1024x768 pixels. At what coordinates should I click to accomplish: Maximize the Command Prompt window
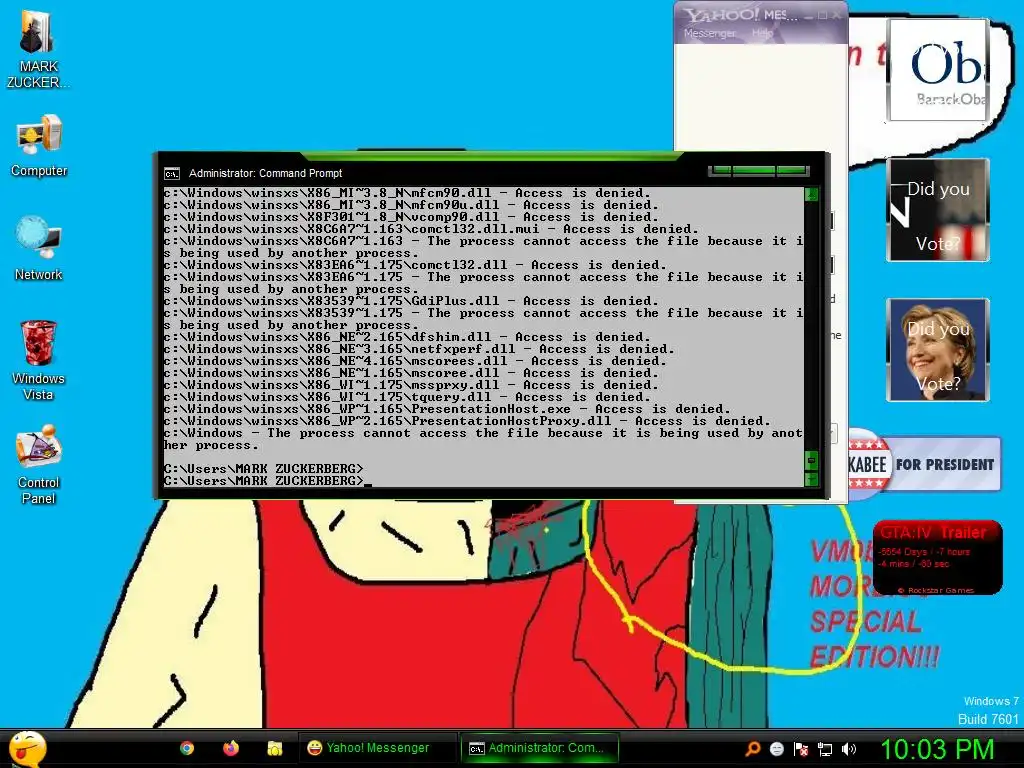click(754, 171)
